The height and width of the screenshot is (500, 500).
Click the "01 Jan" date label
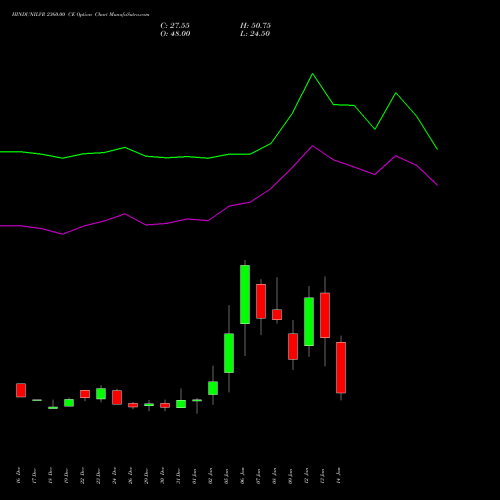click(194, 475)
